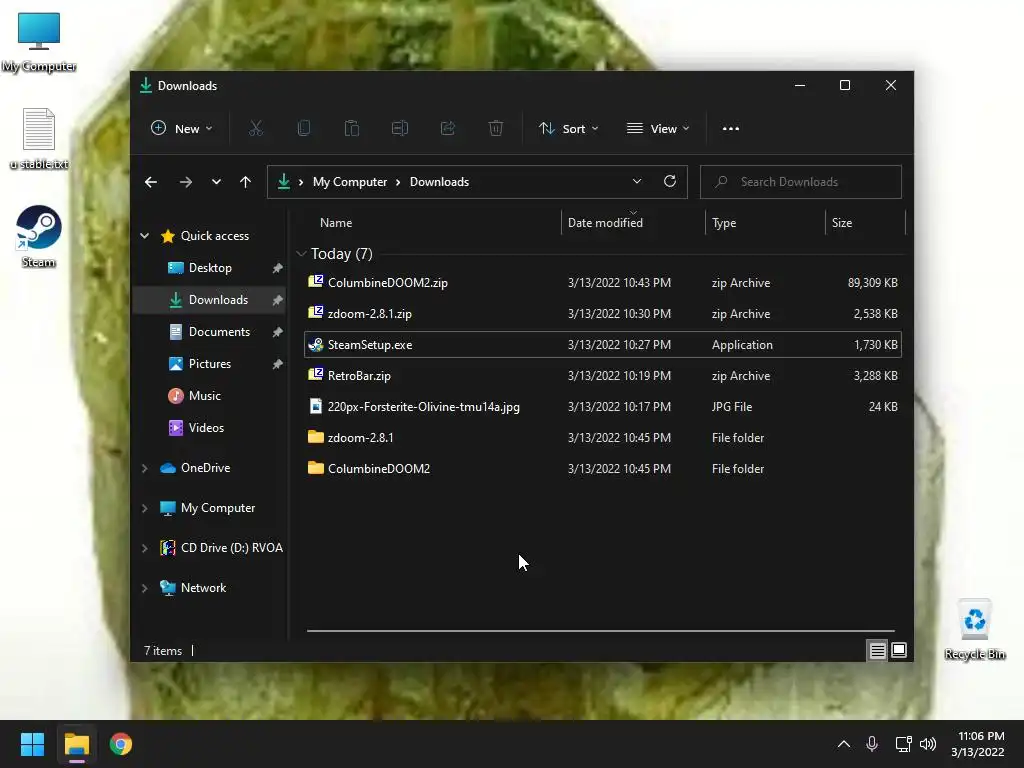Open recent locations chevron dropdown

click(216, 182)
